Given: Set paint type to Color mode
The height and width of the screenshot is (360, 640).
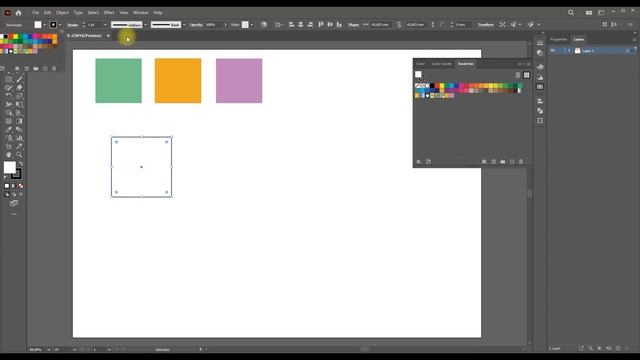Looking at the screenshot, I should [x=7, y=186].
